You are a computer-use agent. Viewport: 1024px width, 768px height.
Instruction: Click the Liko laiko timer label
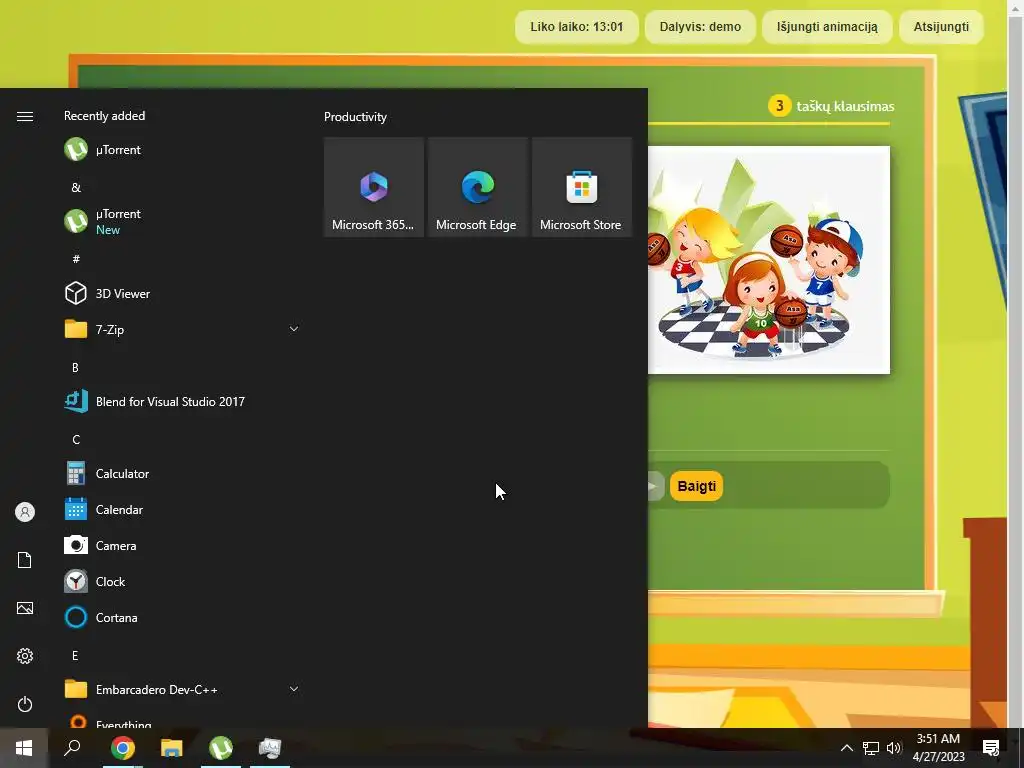(577, 27)
